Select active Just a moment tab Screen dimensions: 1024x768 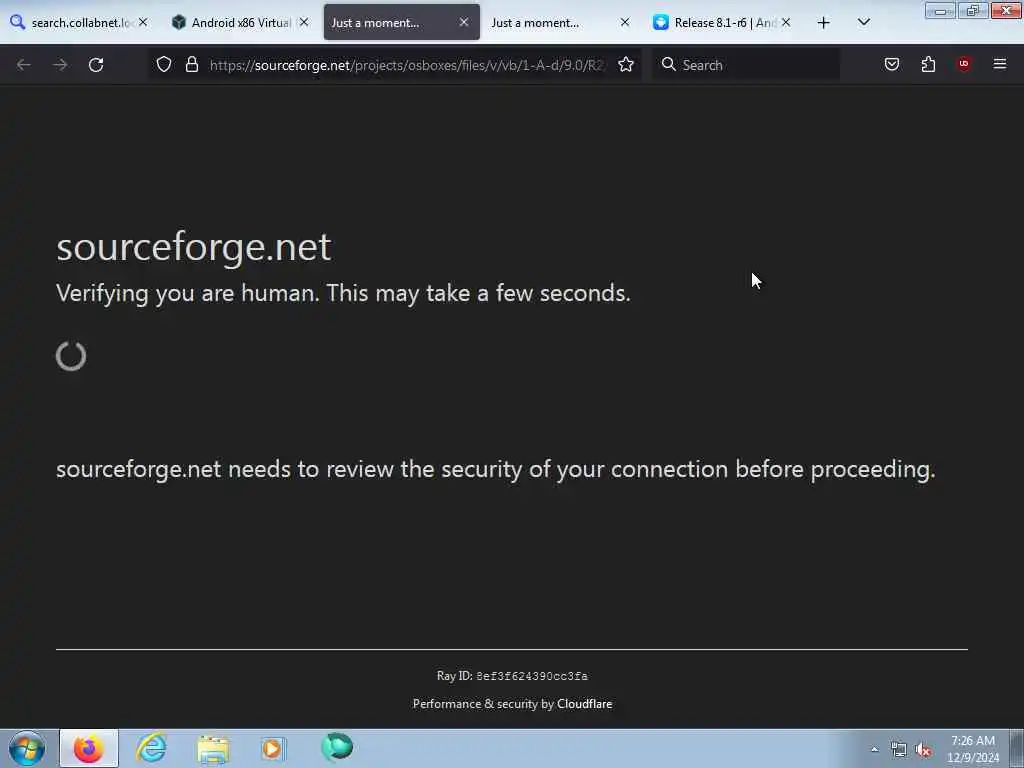[x=392, y=23]
